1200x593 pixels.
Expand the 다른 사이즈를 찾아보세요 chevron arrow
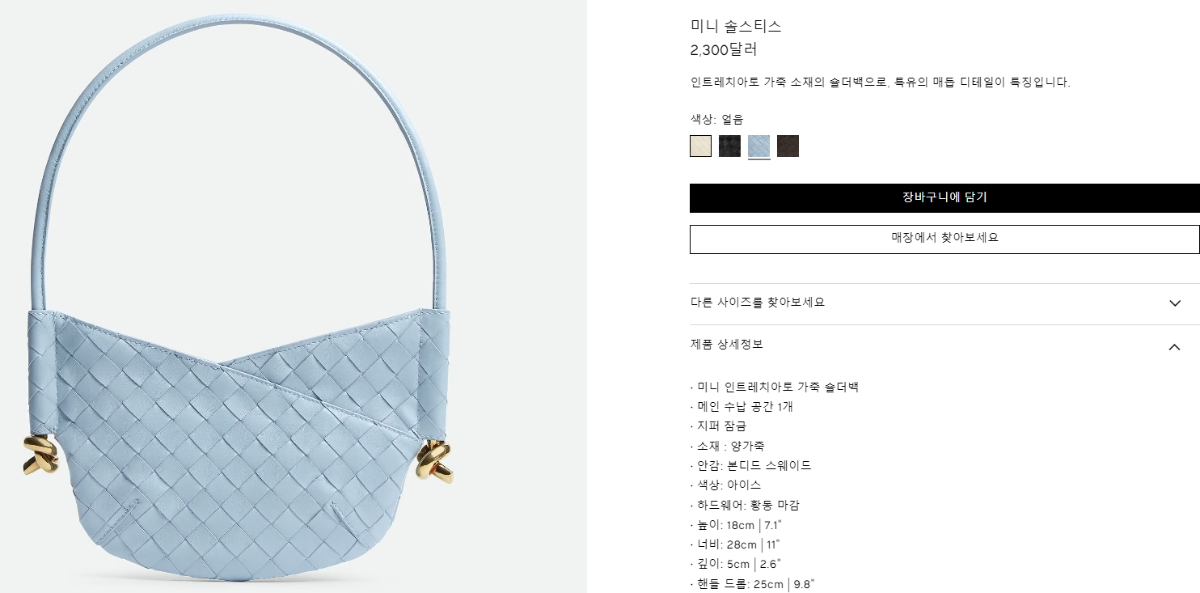pos(1175,303)
